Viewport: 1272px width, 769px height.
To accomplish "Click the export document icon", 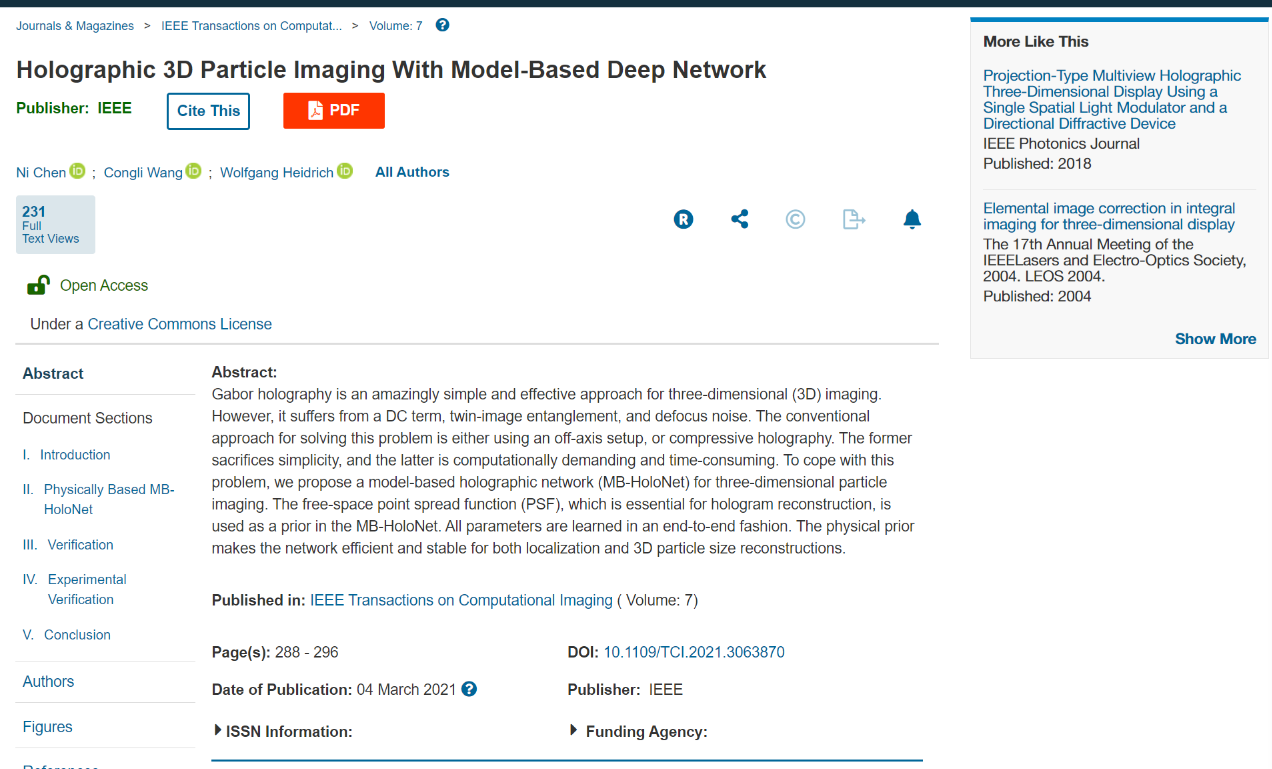I will (x=853, y=219).
